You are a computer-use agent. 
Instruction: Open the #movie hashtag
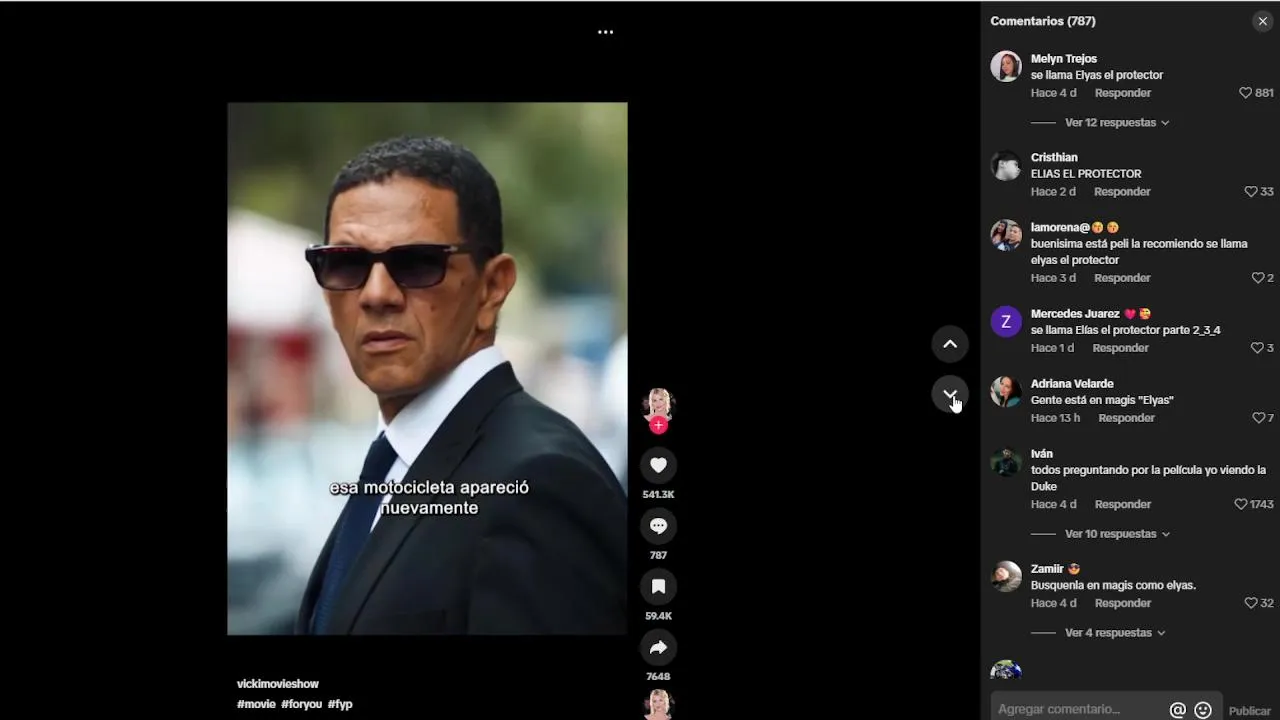[256, 704]
